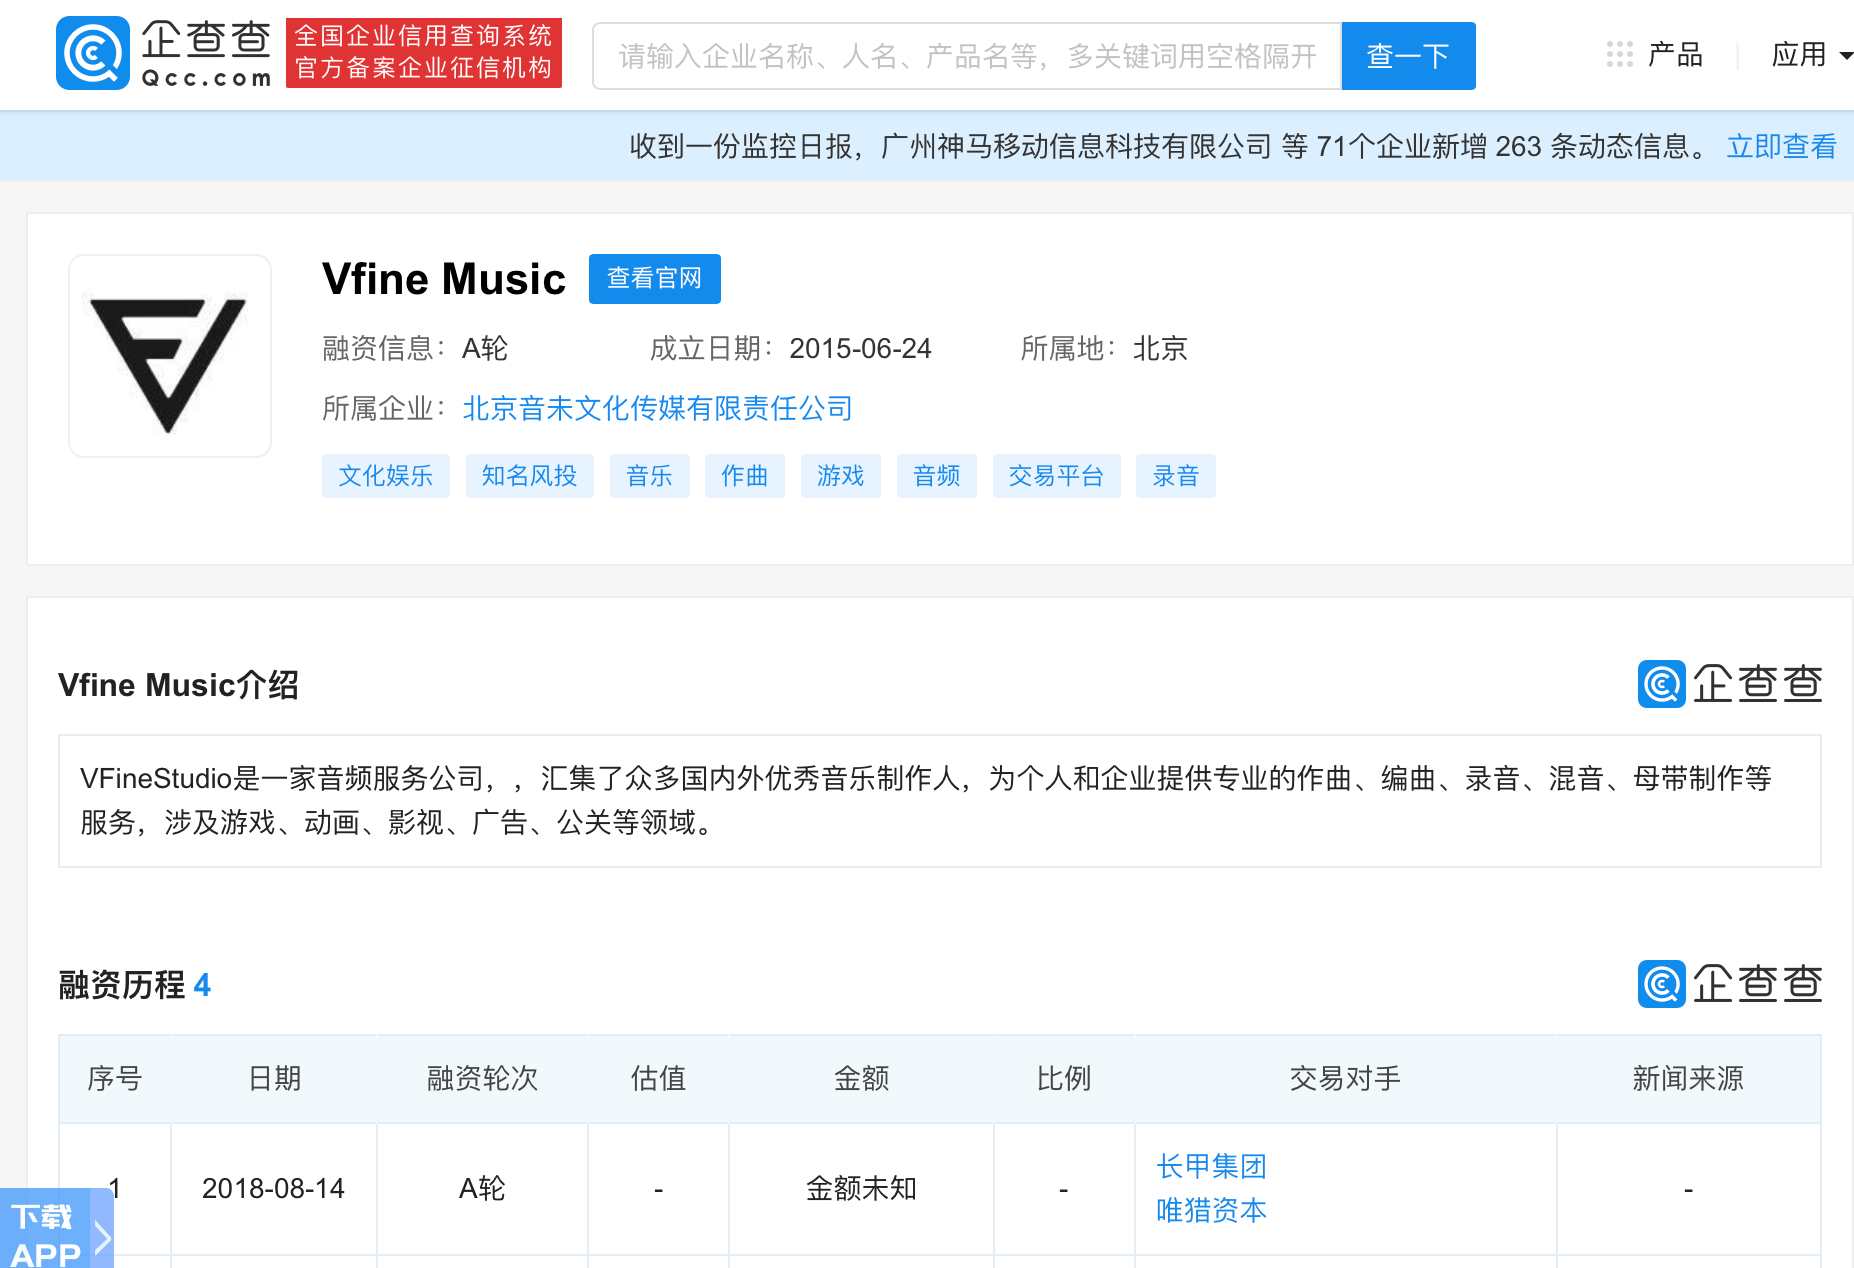
Task: Click the 游戏 category tag
Action: tap(840, 476)
